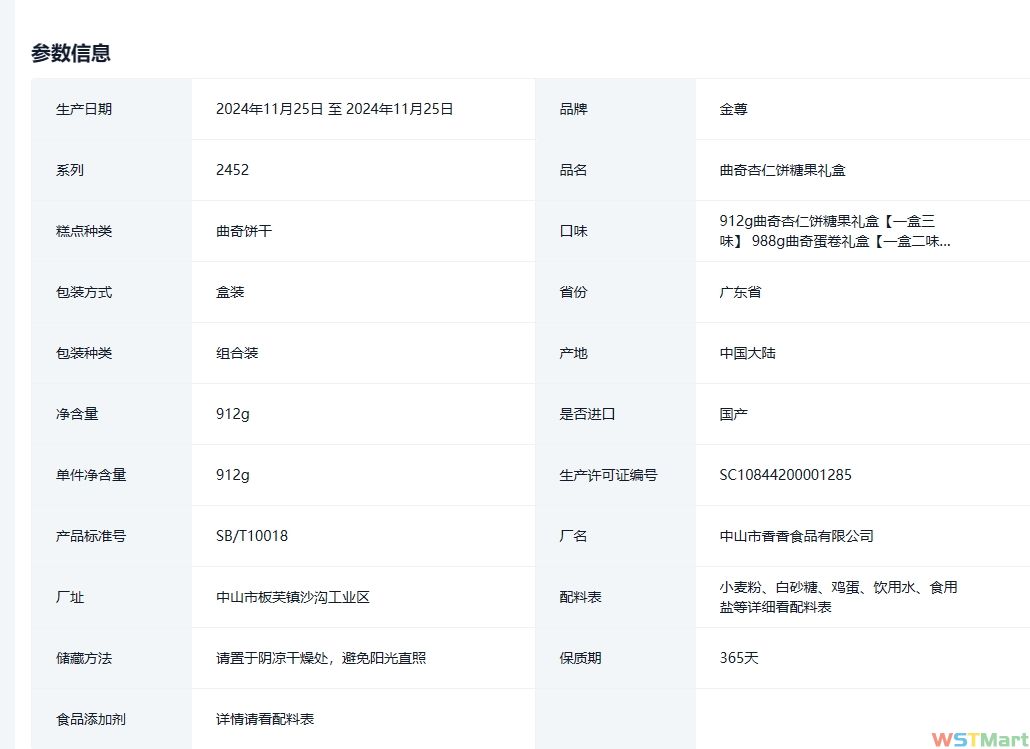Image resolution: width=1030 pixels, height=749 pixels.
Task: Click the 净含量 value 912g
Action: click(x=232, y=414)
